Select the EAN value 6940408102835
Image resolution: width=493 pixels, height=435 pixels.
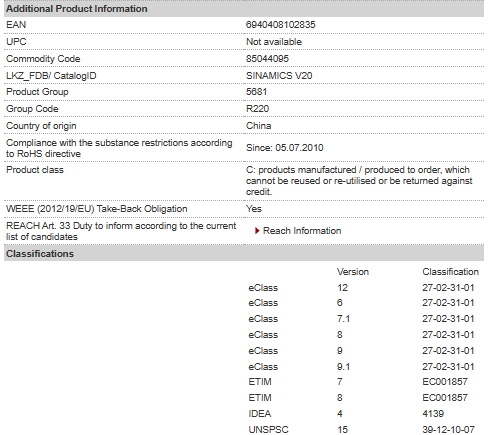point(280,25)
